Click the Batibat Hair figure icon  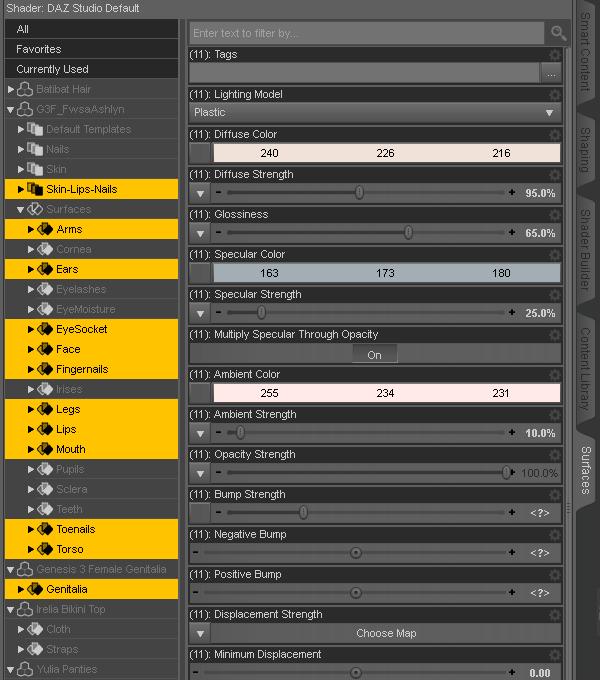25,89
